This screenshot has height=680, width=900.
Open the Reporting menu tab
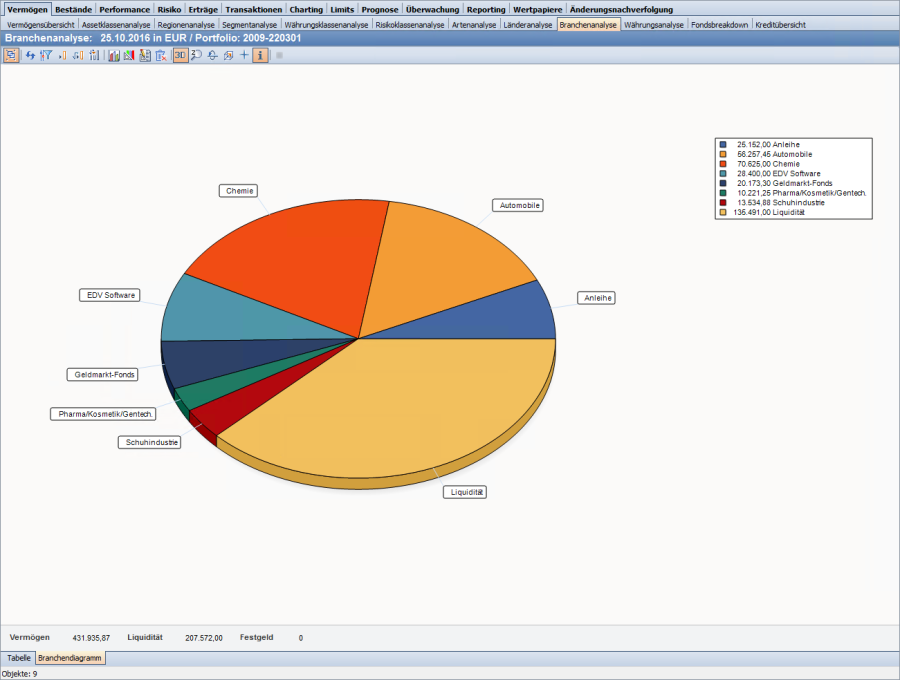coord(486,9)
